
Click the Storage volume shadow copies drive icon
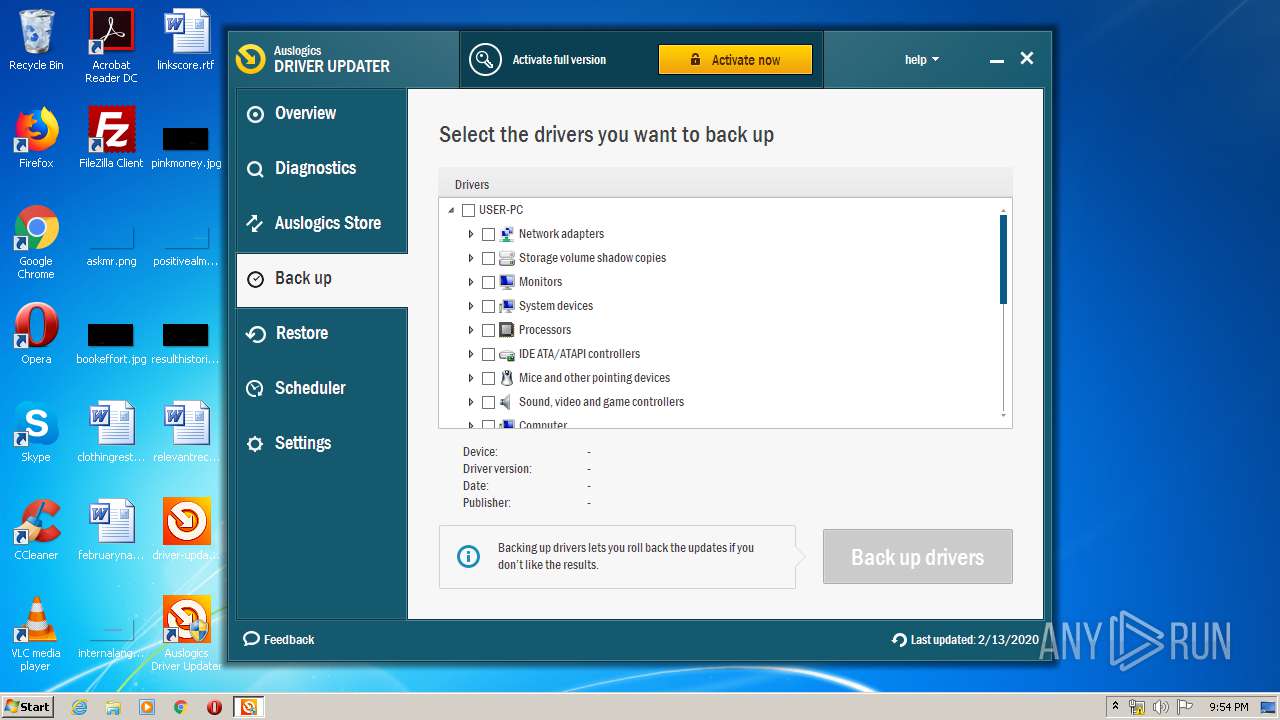[507, 258]
